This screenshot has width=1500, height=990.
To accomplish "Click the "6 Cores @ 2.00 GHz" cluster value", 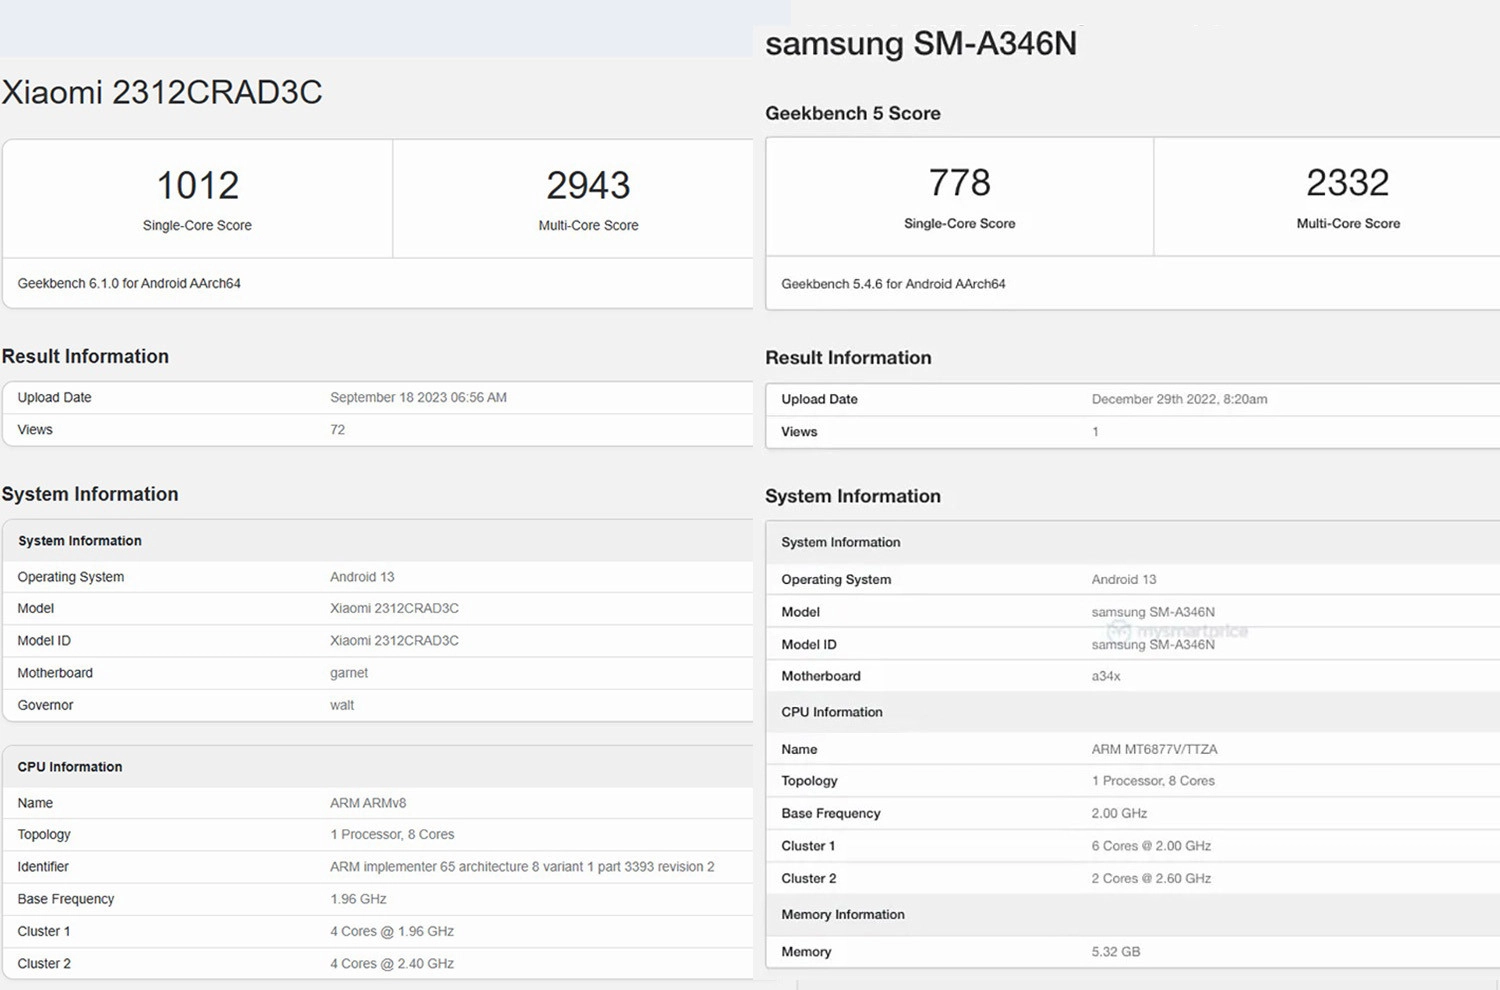I will point(1151,846).
